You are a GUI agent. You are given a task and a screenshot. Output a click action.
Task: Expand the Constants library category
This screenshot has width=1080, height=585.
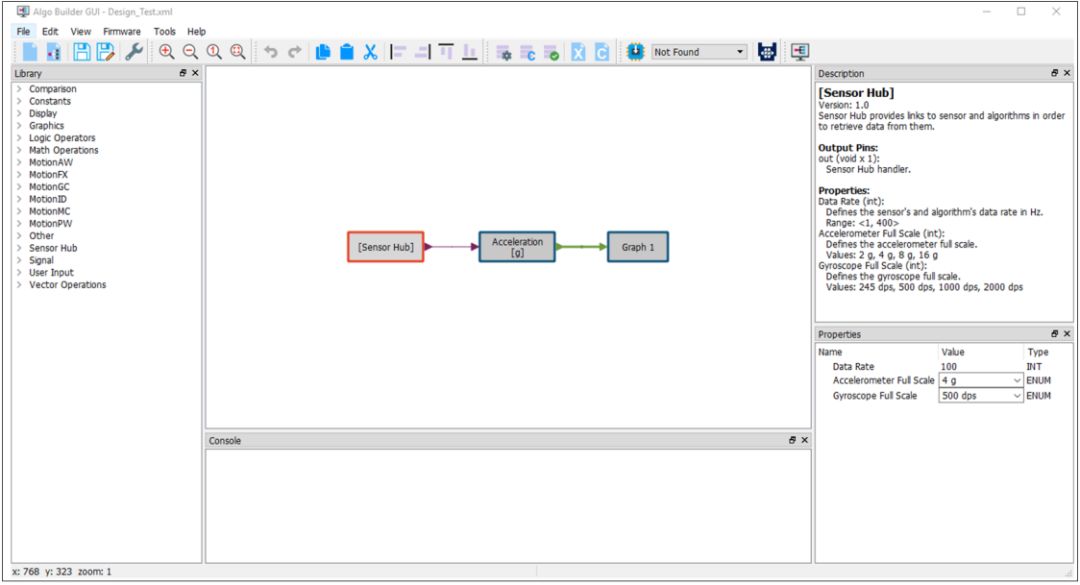(x=19, y=101)
